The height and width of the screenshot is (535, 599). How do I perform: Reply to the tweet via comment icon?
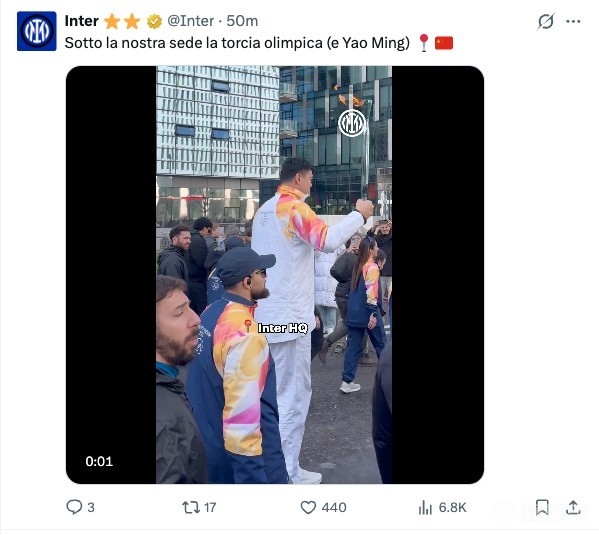(x=74, y=507)
